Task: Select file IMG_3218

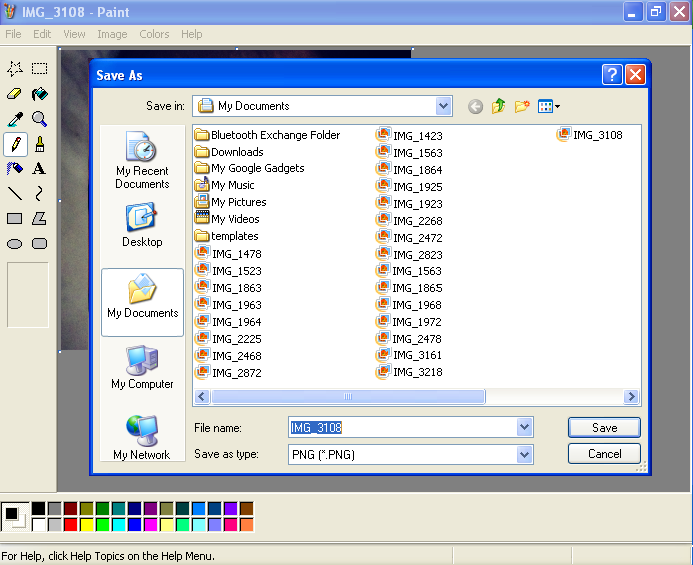Action: pos(409,372)
